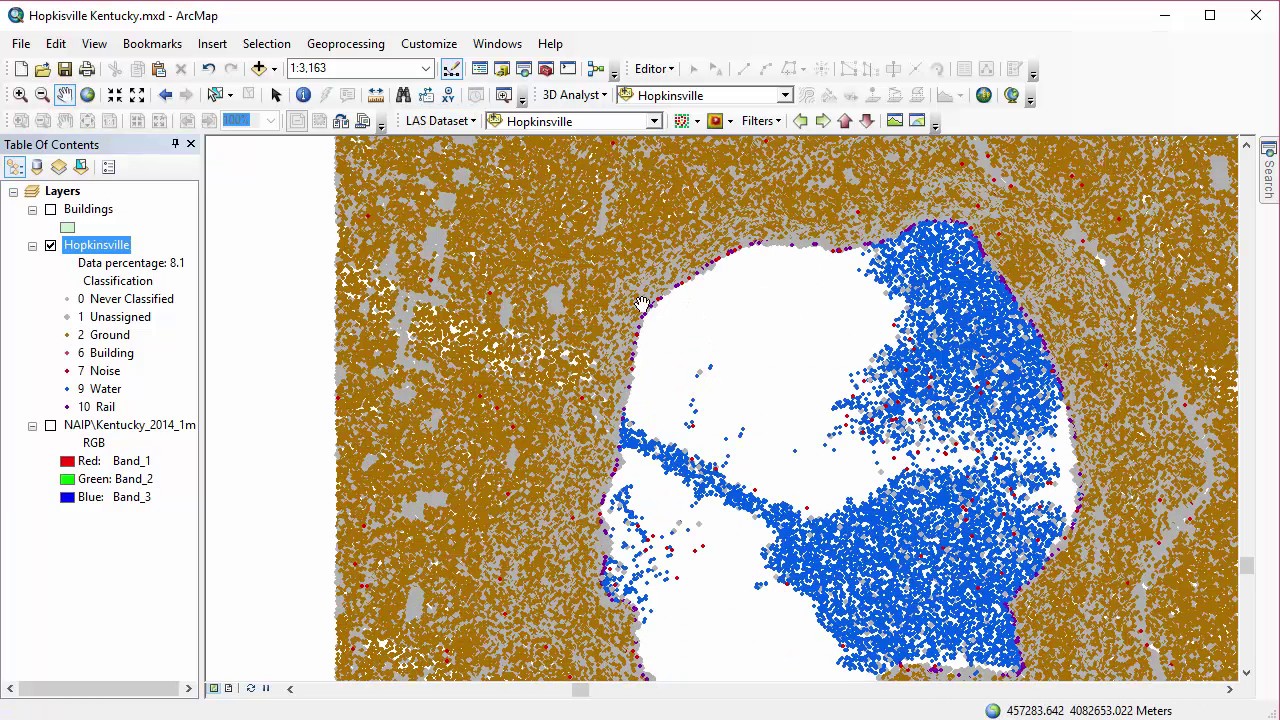Open the Windows menu
The image size is (1280, 720).
497,44
